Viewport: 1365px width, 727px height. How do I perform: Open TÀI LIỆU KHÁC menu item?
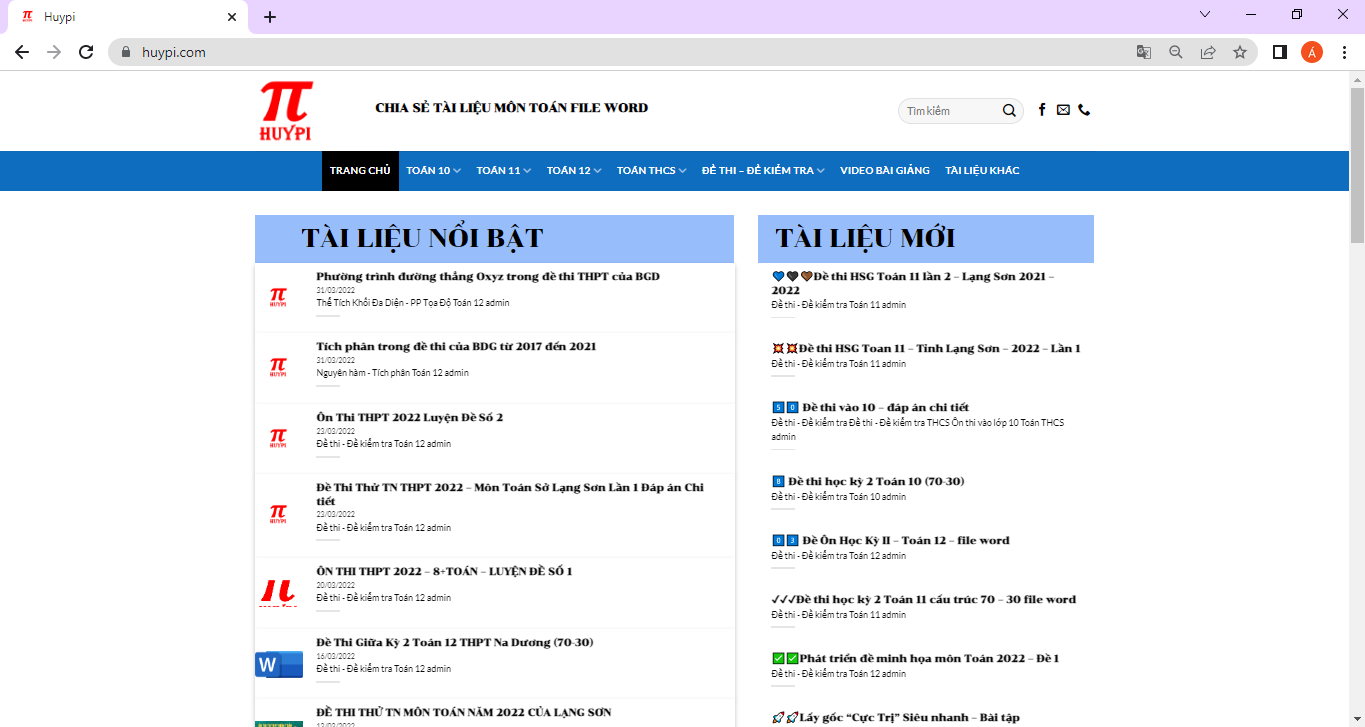[x=982, y=171]
